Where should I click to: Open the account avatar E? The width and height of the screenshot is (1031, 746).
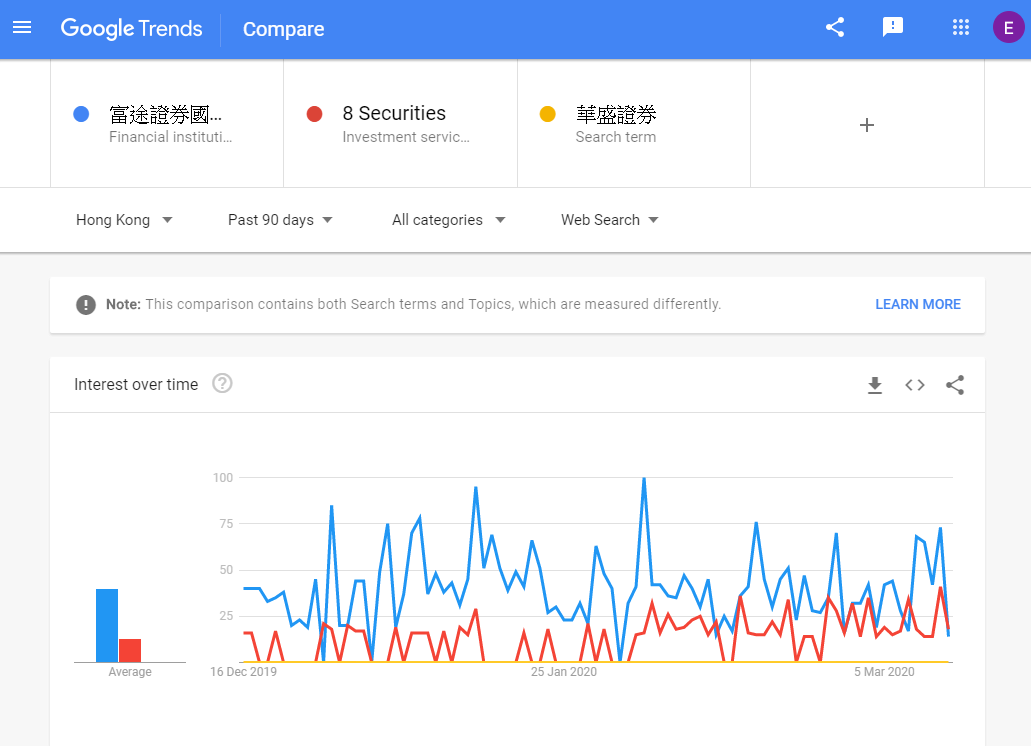[1008, 28]
